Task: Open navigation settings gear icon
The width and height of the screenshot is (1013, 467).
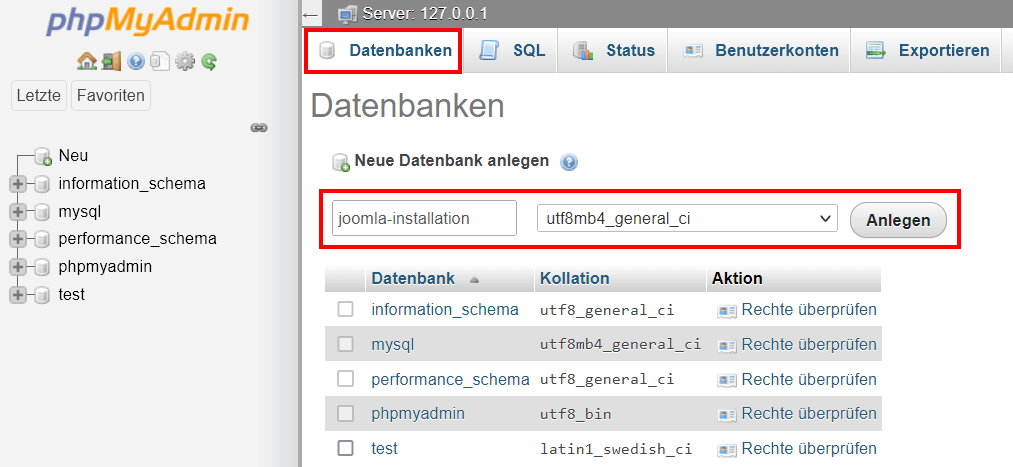Action: tap(185, 61)
